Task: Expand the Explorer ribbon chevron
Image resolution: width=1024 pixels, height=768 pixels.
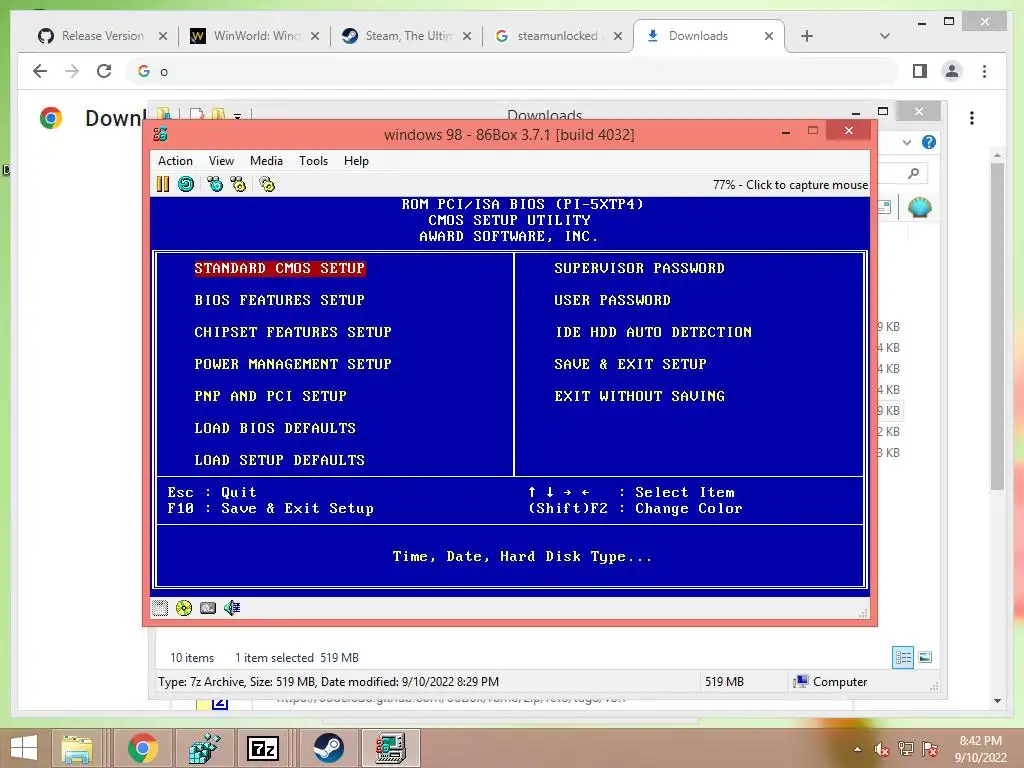Action: (906, 142)
